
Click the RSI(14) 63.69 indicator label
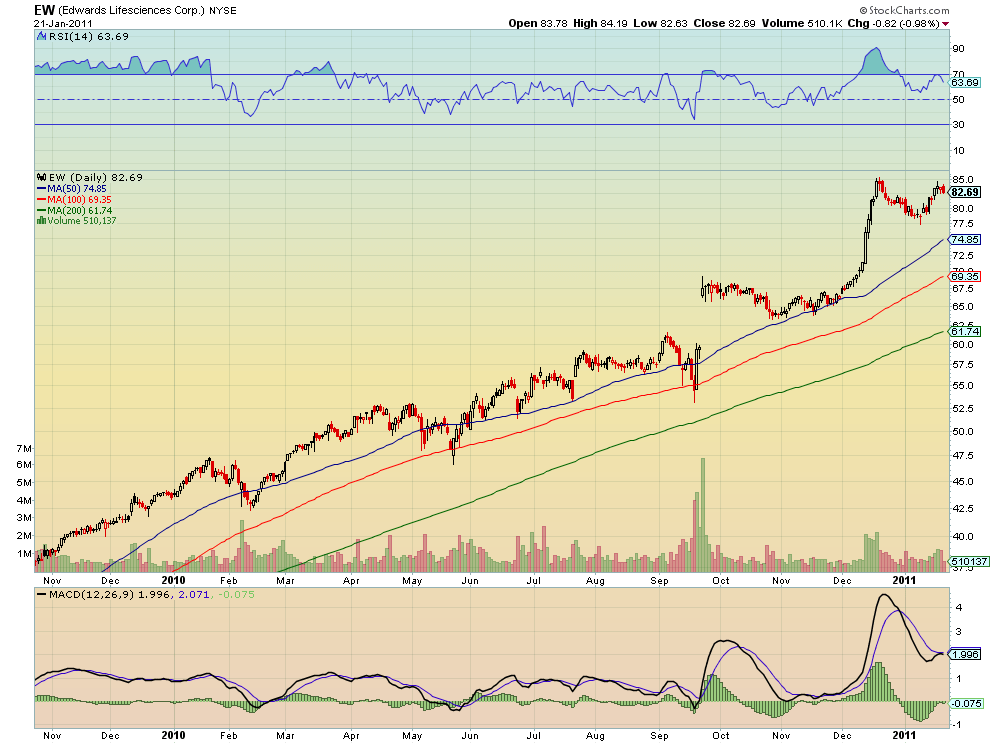coord(88,37)
